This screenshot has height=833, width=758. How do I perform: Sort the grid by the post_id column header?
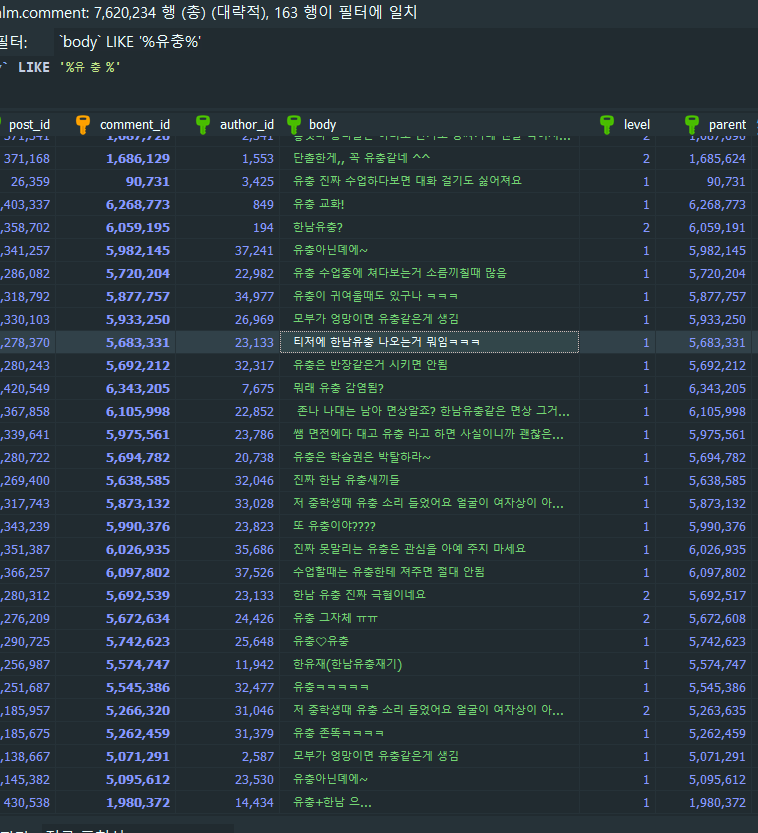(x=29, y=125)
